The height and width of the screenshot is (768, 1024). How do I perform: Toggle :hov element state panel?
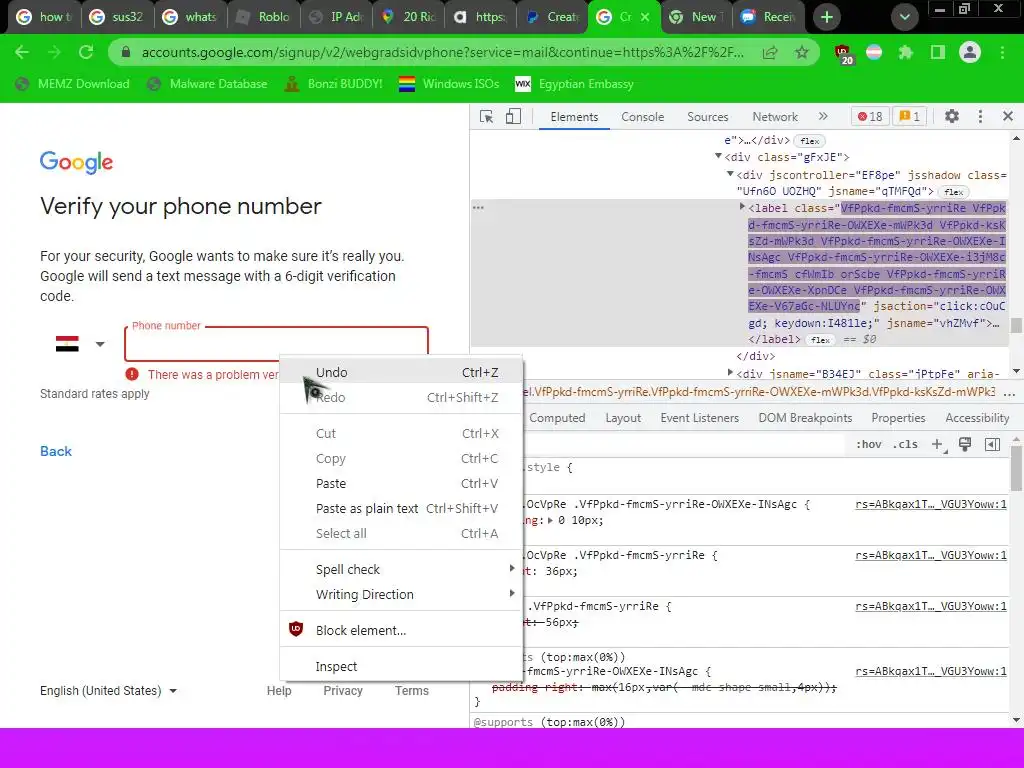(x=869, y=444)
